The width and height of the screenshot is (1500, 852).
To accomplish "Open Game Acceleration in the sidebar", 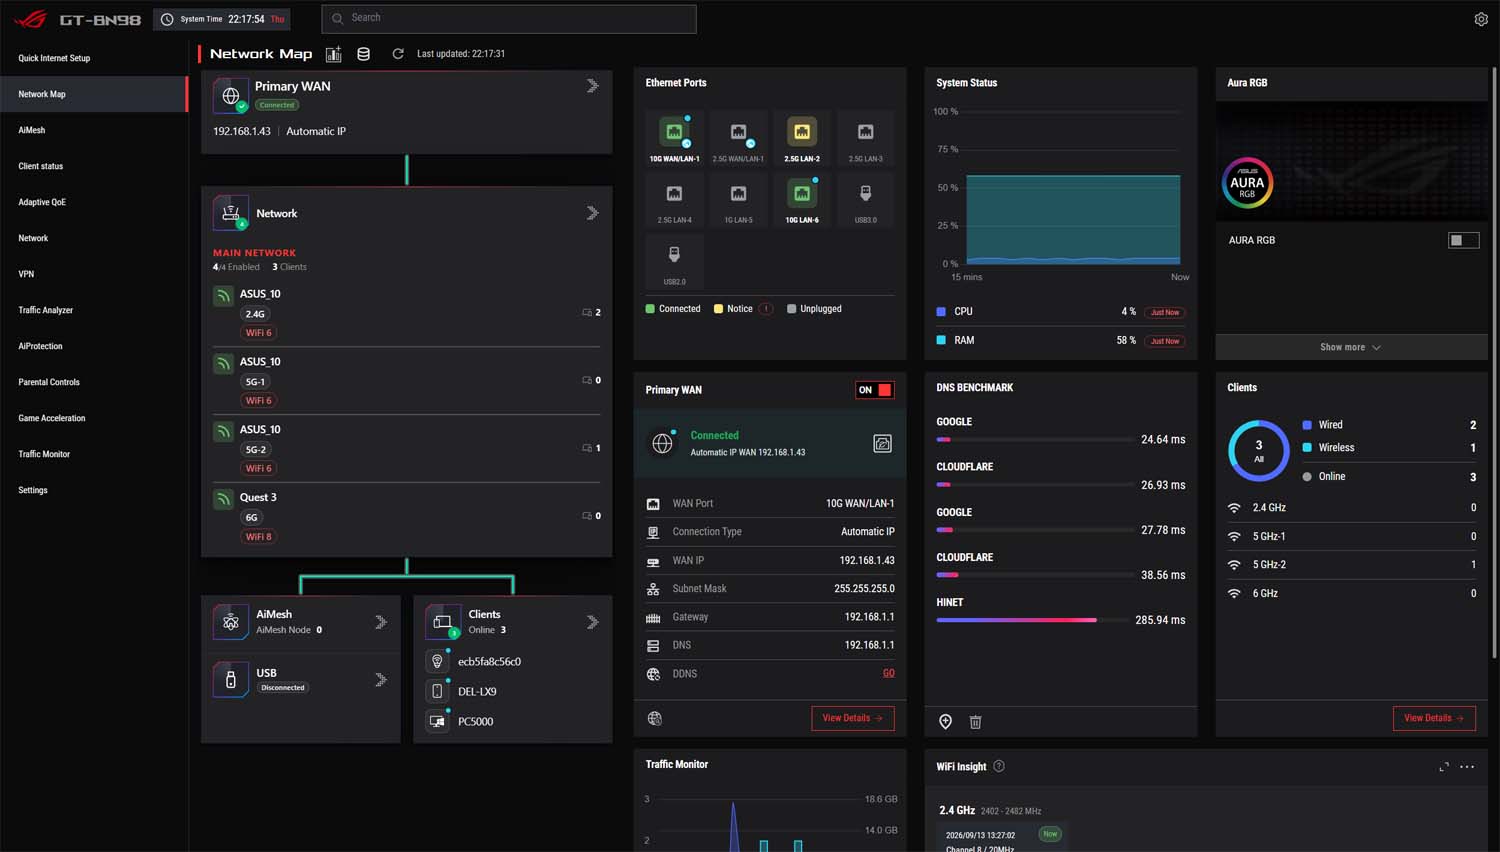I will pos(94,418).
